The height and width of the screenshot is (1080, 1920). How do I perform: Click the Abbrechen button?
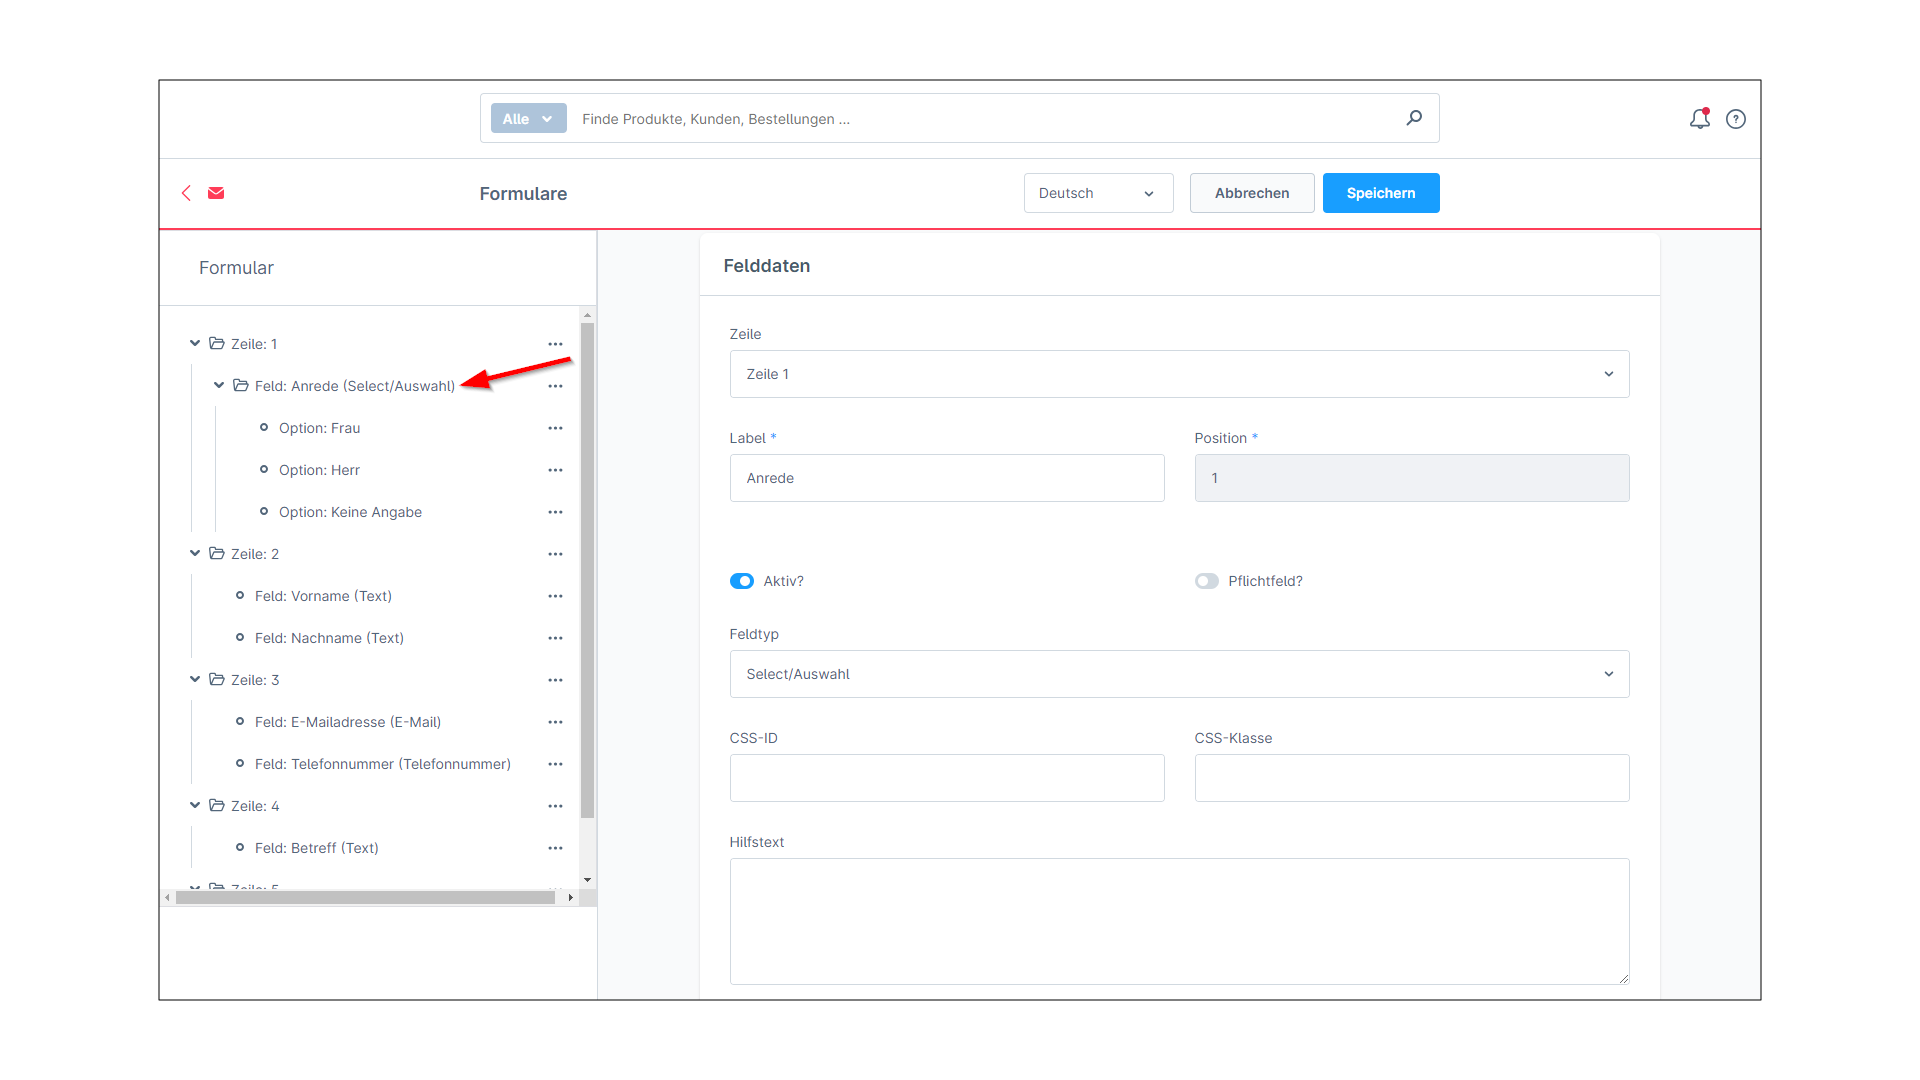tap(1252, 193)
